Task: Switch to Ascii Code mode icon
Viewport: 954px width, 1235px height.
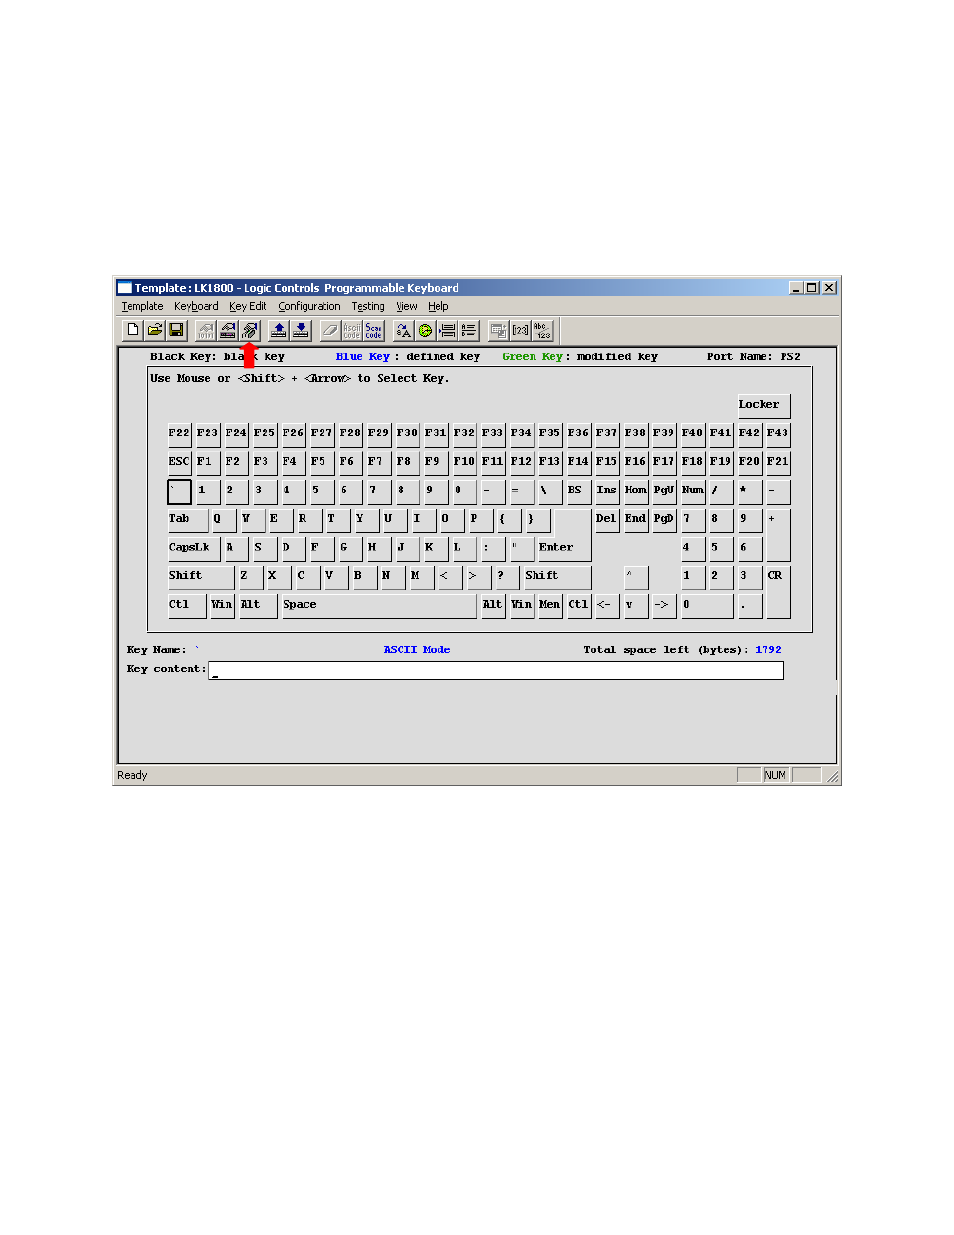Action: [x=352, y=330]
